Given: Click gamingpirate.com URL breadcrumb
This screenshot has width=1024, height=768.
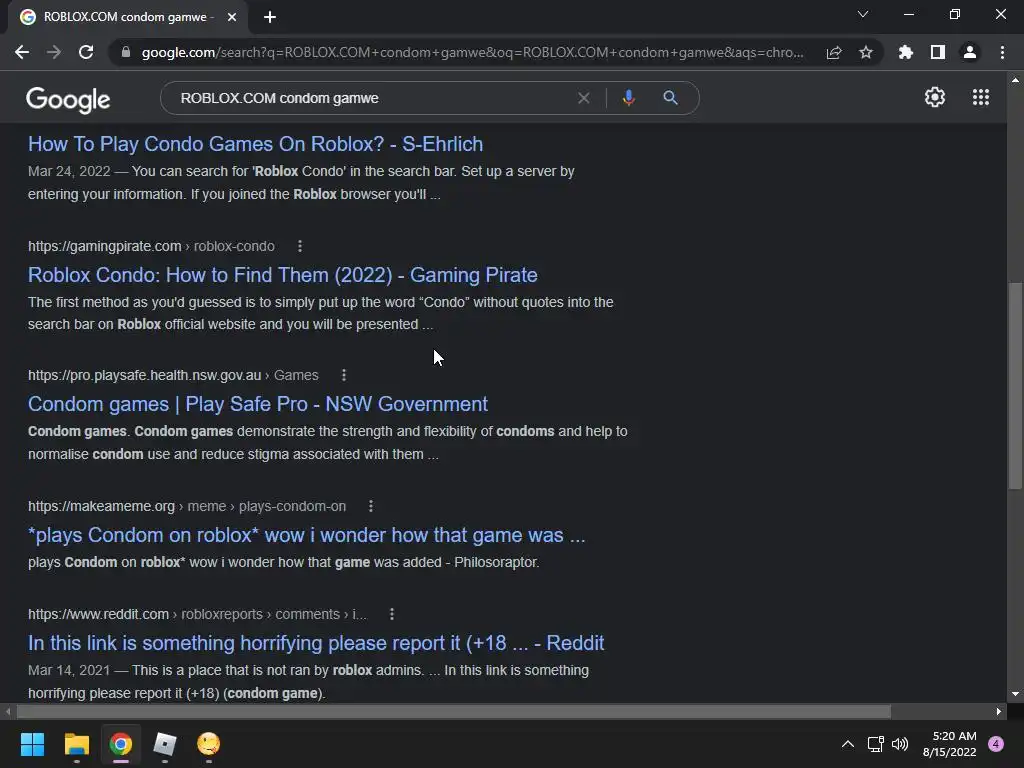Looking at the screenshot, I should click(151, 246).
